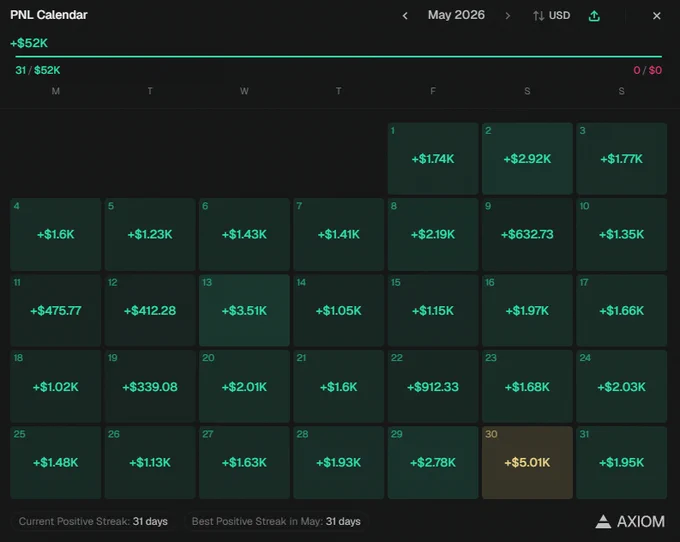Choose day 18 cell with +$1.02K
Viewport: 680px width, 542px height.
point(56,386)
